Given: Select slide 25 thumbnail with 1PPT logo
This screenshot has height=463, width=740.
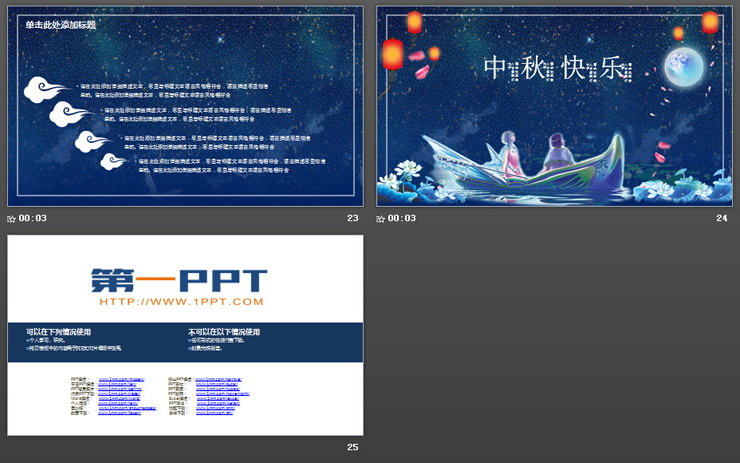Looking at the screenshot, I should click(185, 335).
